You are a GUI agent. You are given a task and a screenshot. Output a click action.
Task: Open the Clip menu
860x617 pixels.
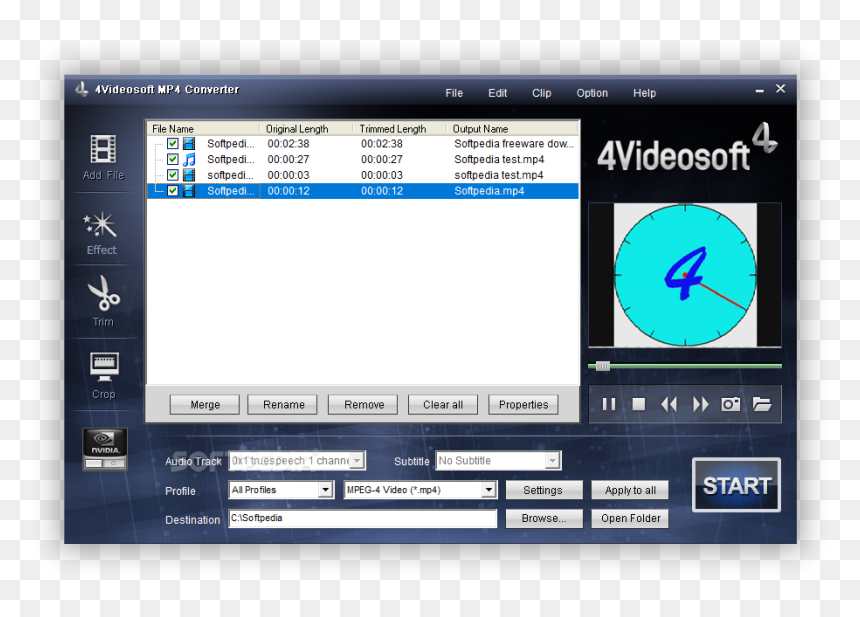click(x=541, y=93)
